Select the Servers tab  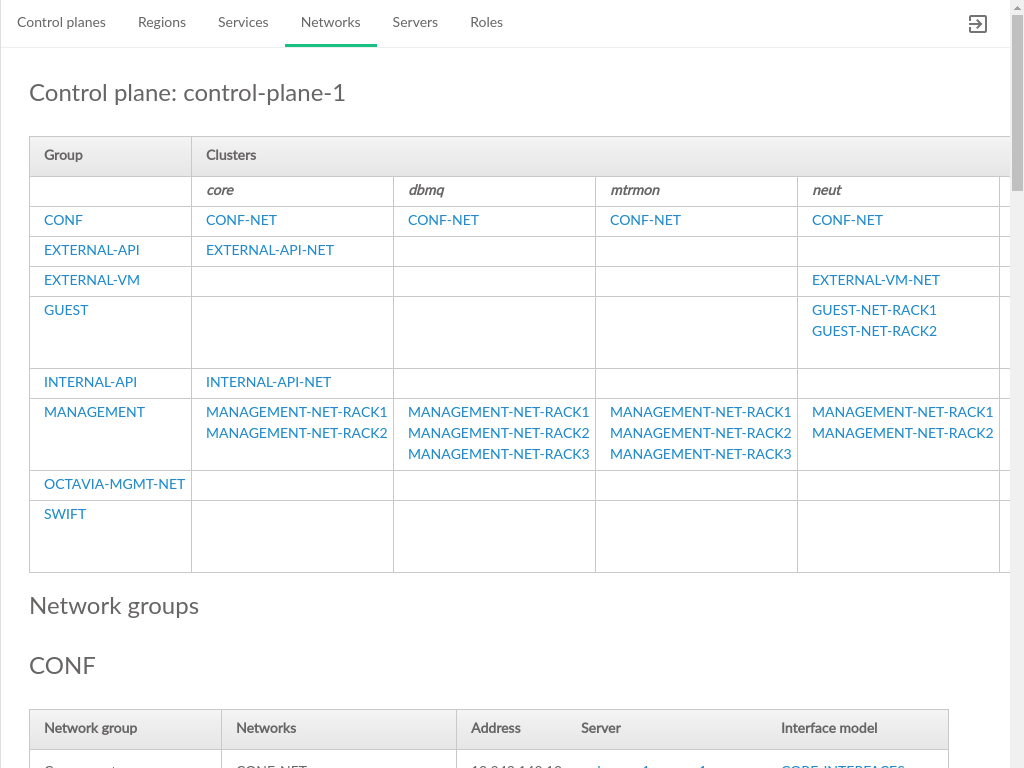coord(415,22)
